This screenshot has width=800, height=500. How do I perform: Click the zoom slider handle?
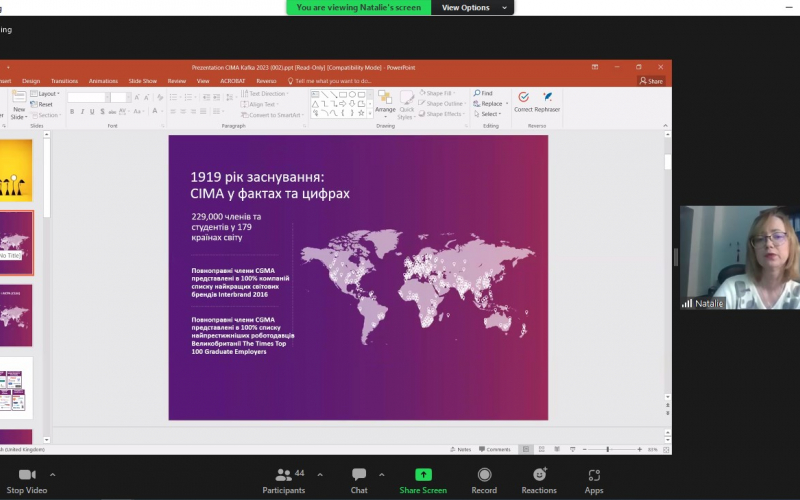(608, 449)
